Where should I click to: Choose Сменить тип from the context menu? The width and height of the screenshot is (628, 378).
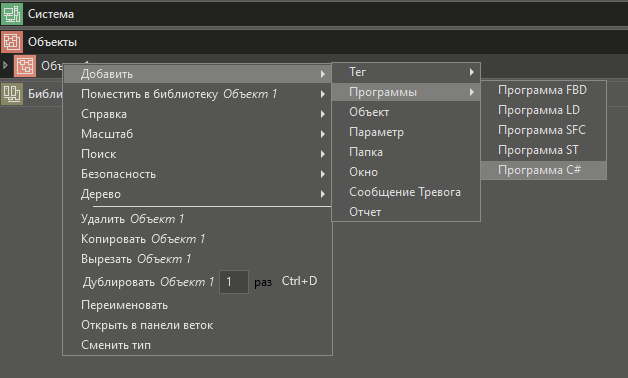pyautogui.click(x=197, y=345)
